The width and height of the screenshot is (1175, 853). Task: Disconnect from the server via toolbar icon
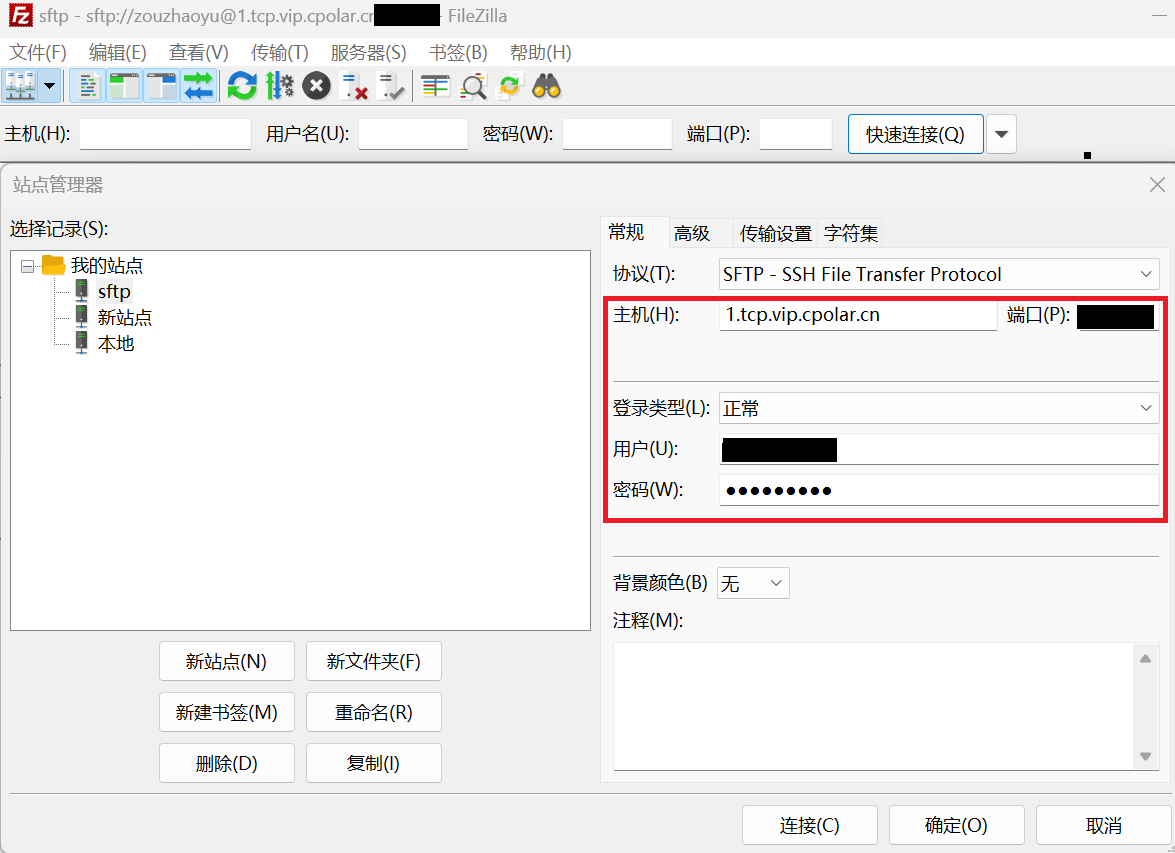coord(353,86)
